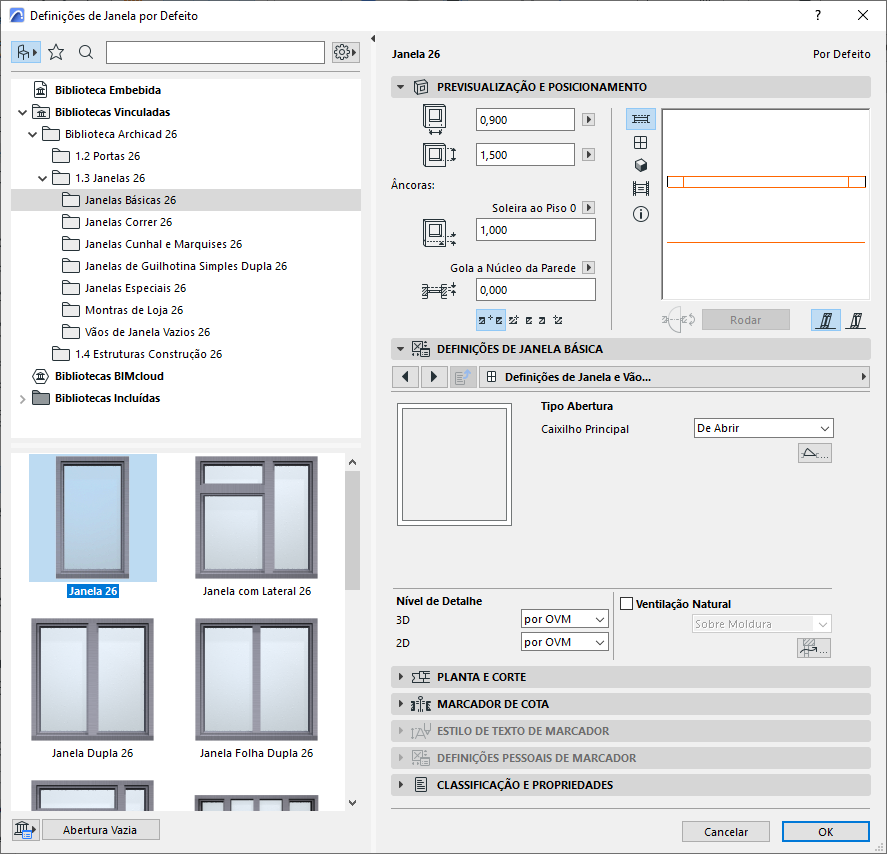Image resolution: width=887 pixels, height=854 pixels.
Task: Select the 3D view preview icon
Action: tap(641, 165)
